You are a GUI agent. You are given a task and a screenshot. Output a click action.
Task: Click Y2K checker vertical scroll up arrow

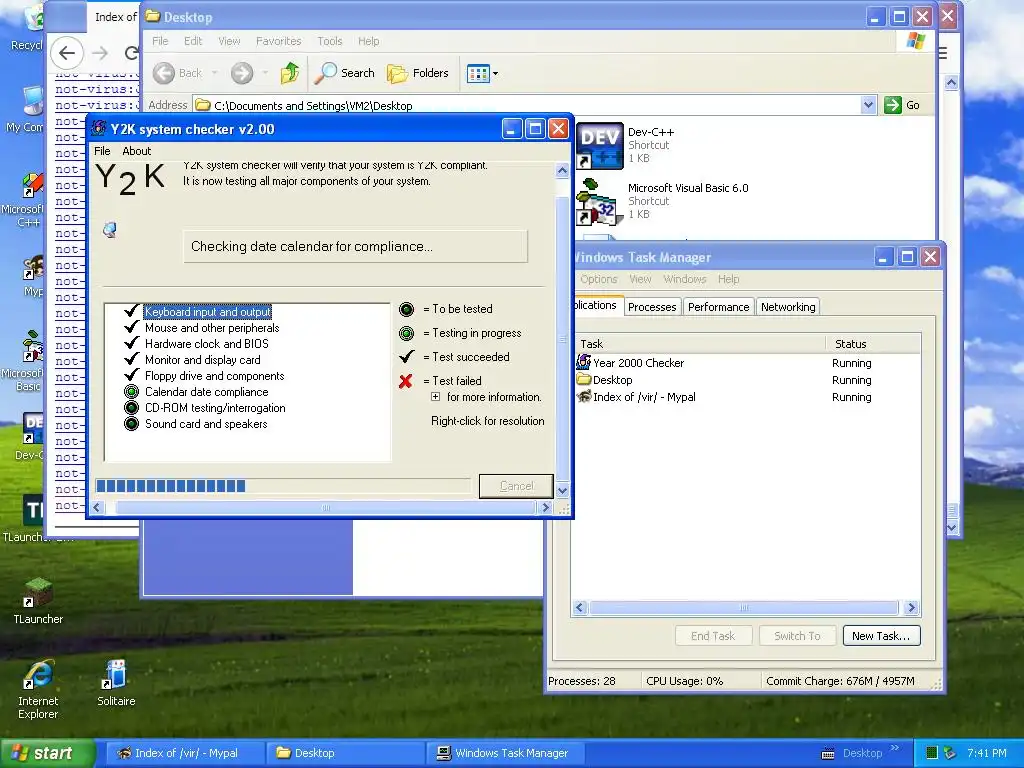point(562,170)
